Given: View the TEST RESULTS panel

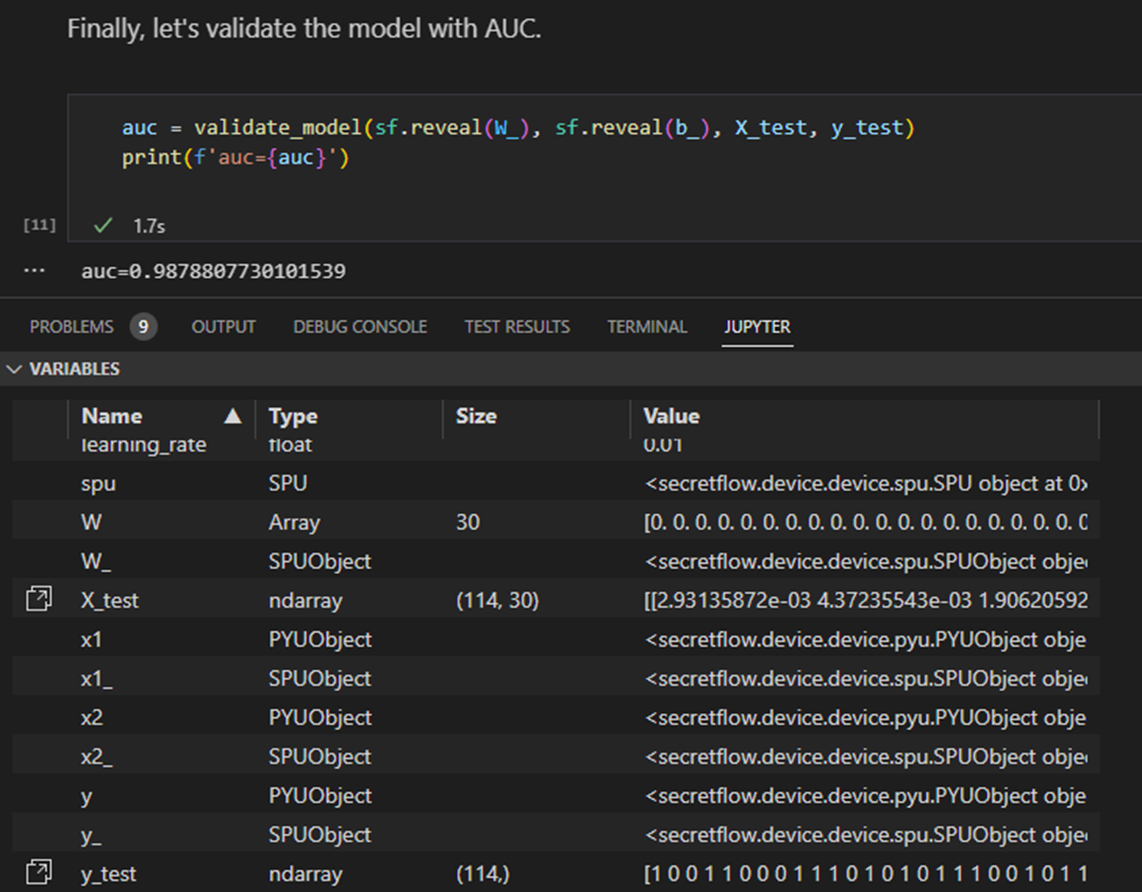Looking at the screenshot, I should point(517,326).
